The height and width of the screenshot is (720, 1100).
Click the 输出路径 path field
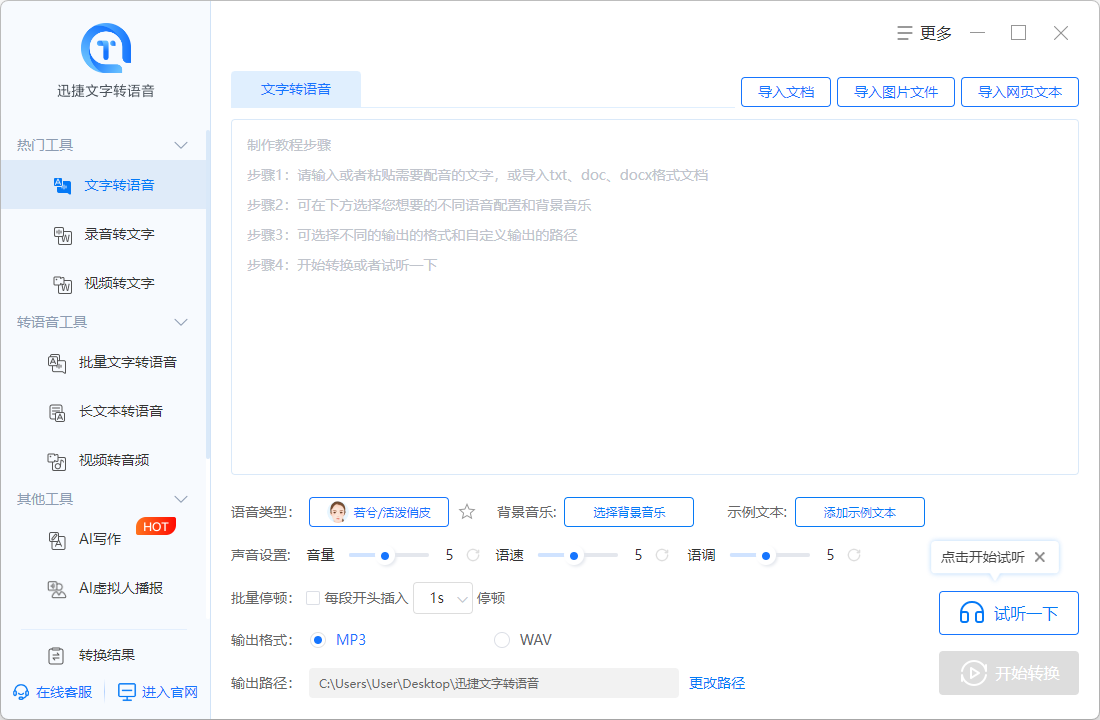click(494, 683)
